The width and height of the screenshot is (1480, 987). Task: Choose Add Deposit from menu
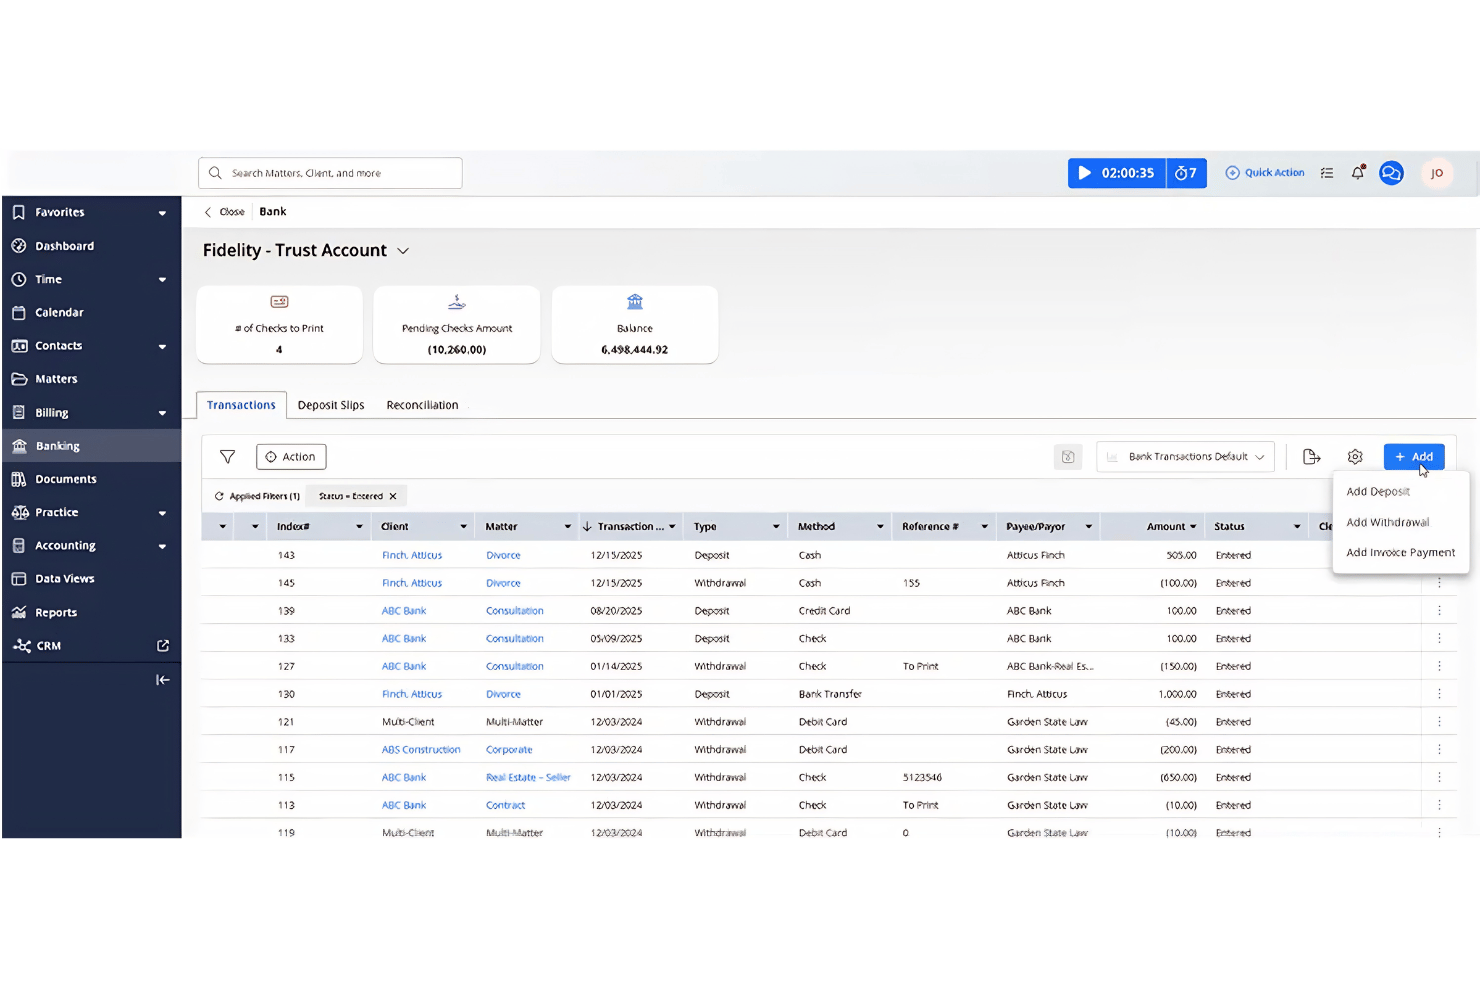tap(1378, 492)
